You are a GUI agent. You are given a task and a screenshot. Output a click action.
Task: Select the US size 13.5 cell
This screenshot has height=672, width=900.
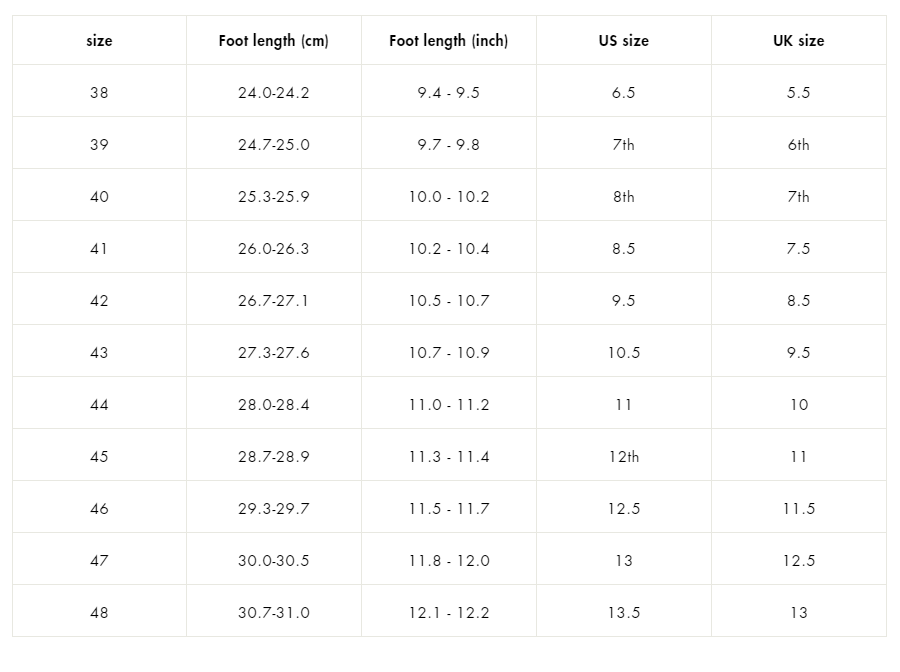pyautogui.click(x=623, y=613)
